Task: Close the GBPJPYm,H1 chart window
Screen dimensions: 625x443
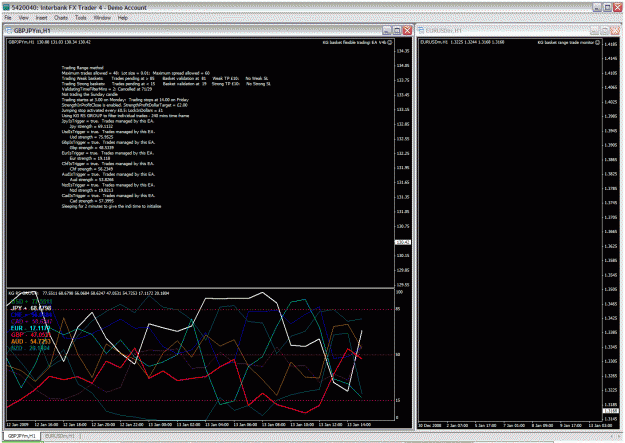Action: 407,30
